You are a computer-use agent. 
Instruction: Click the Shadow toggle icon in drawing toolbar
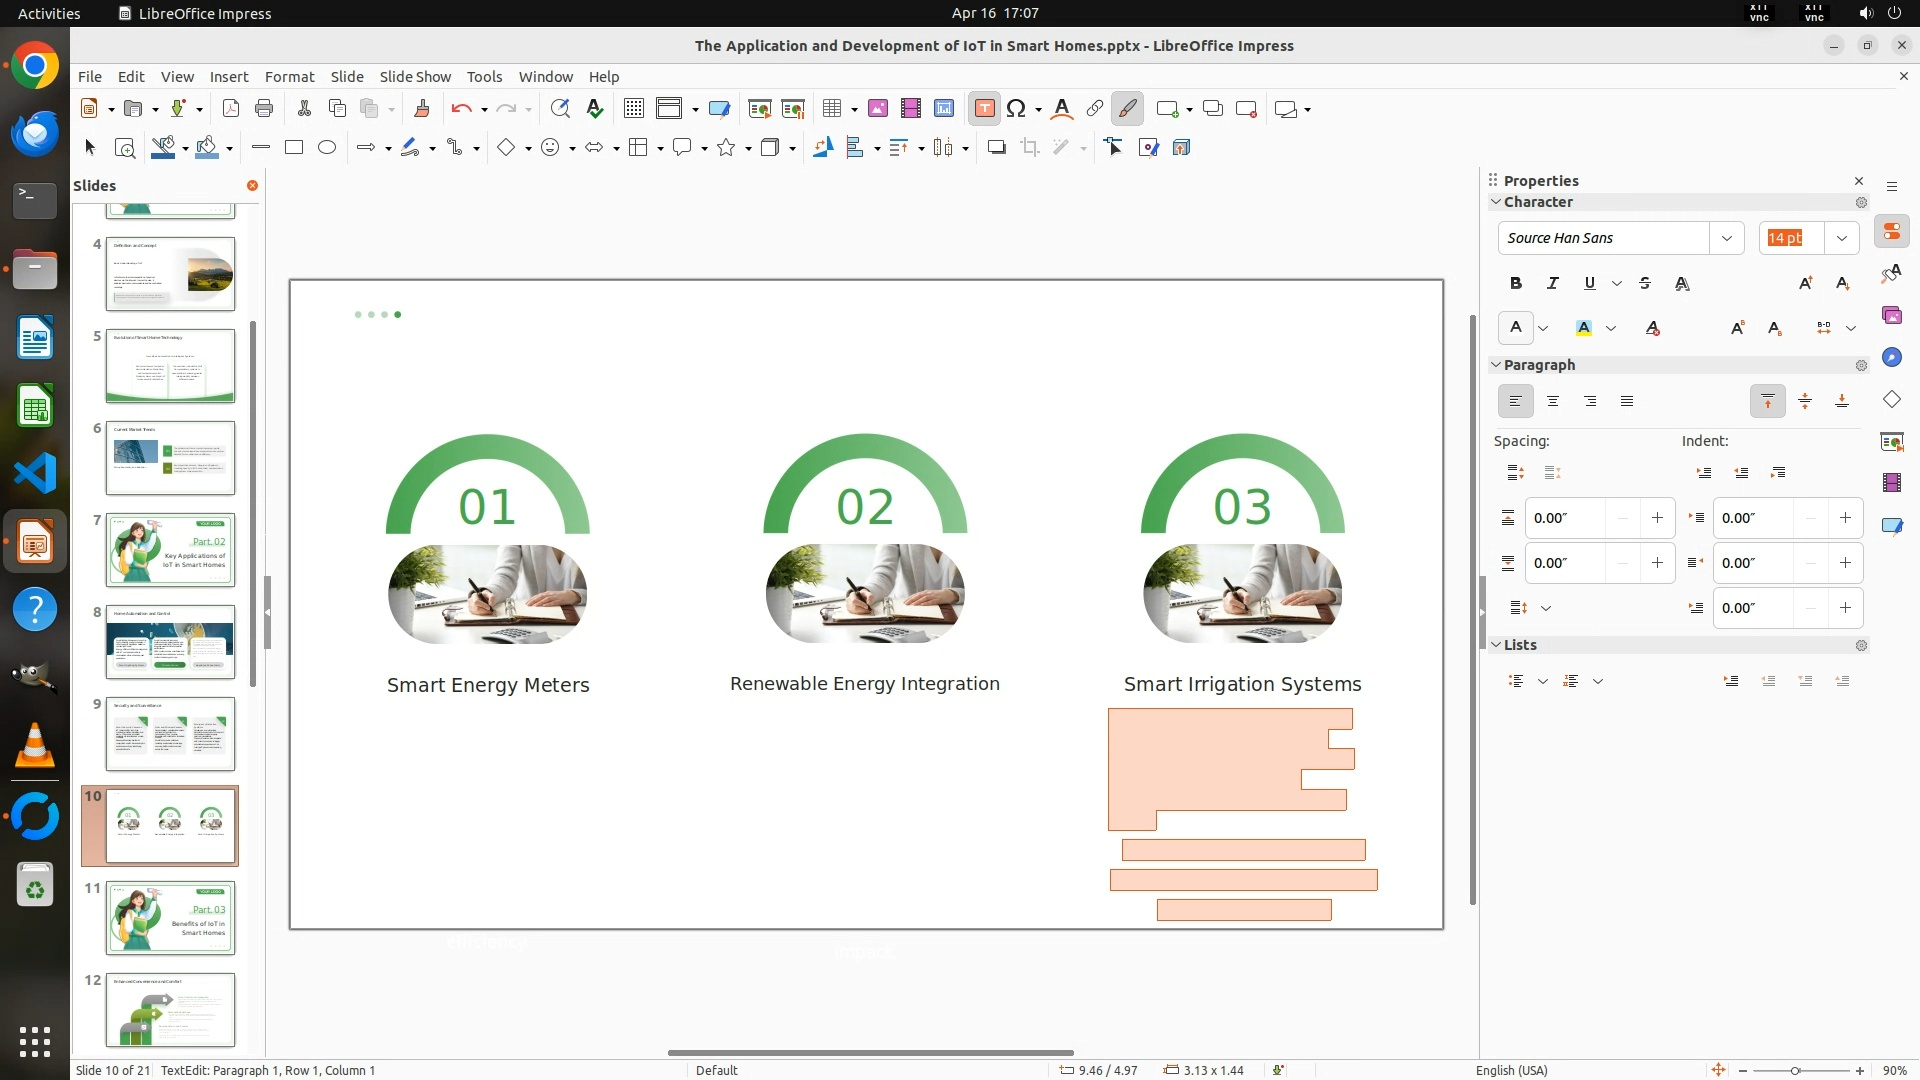996,148
